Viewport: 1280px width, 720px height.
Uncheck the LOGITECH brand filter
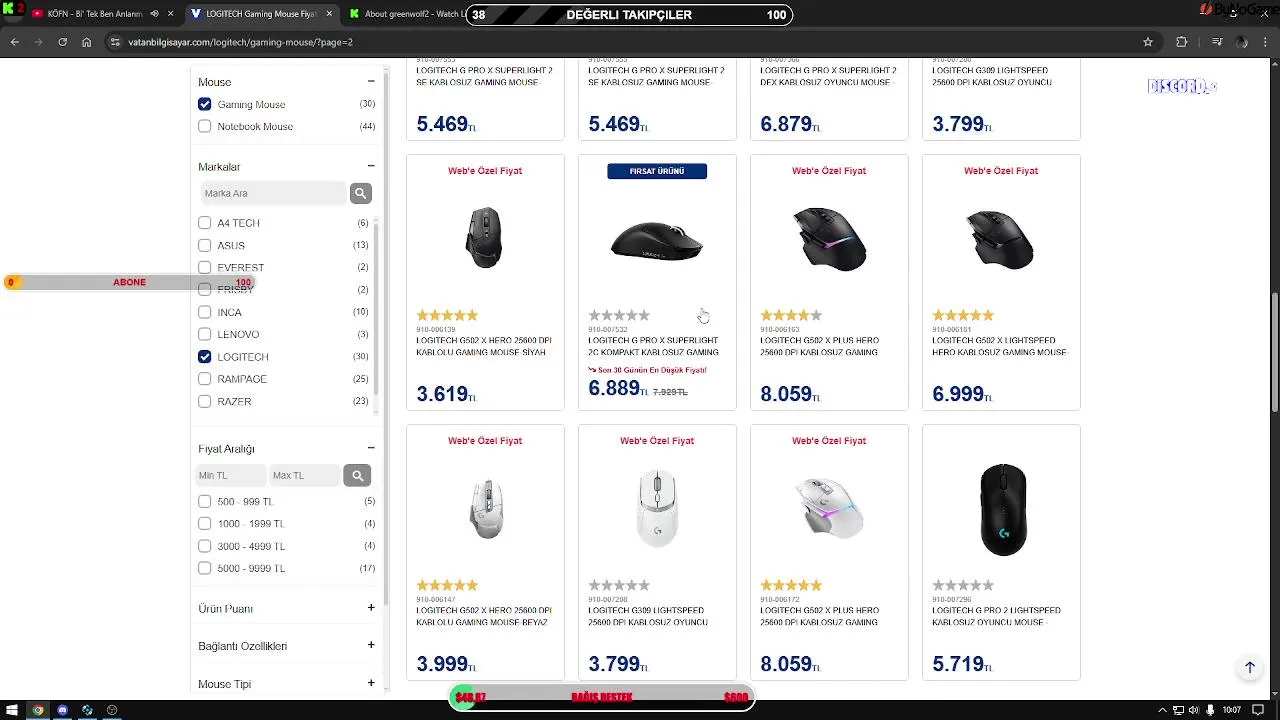click(205, 356)
